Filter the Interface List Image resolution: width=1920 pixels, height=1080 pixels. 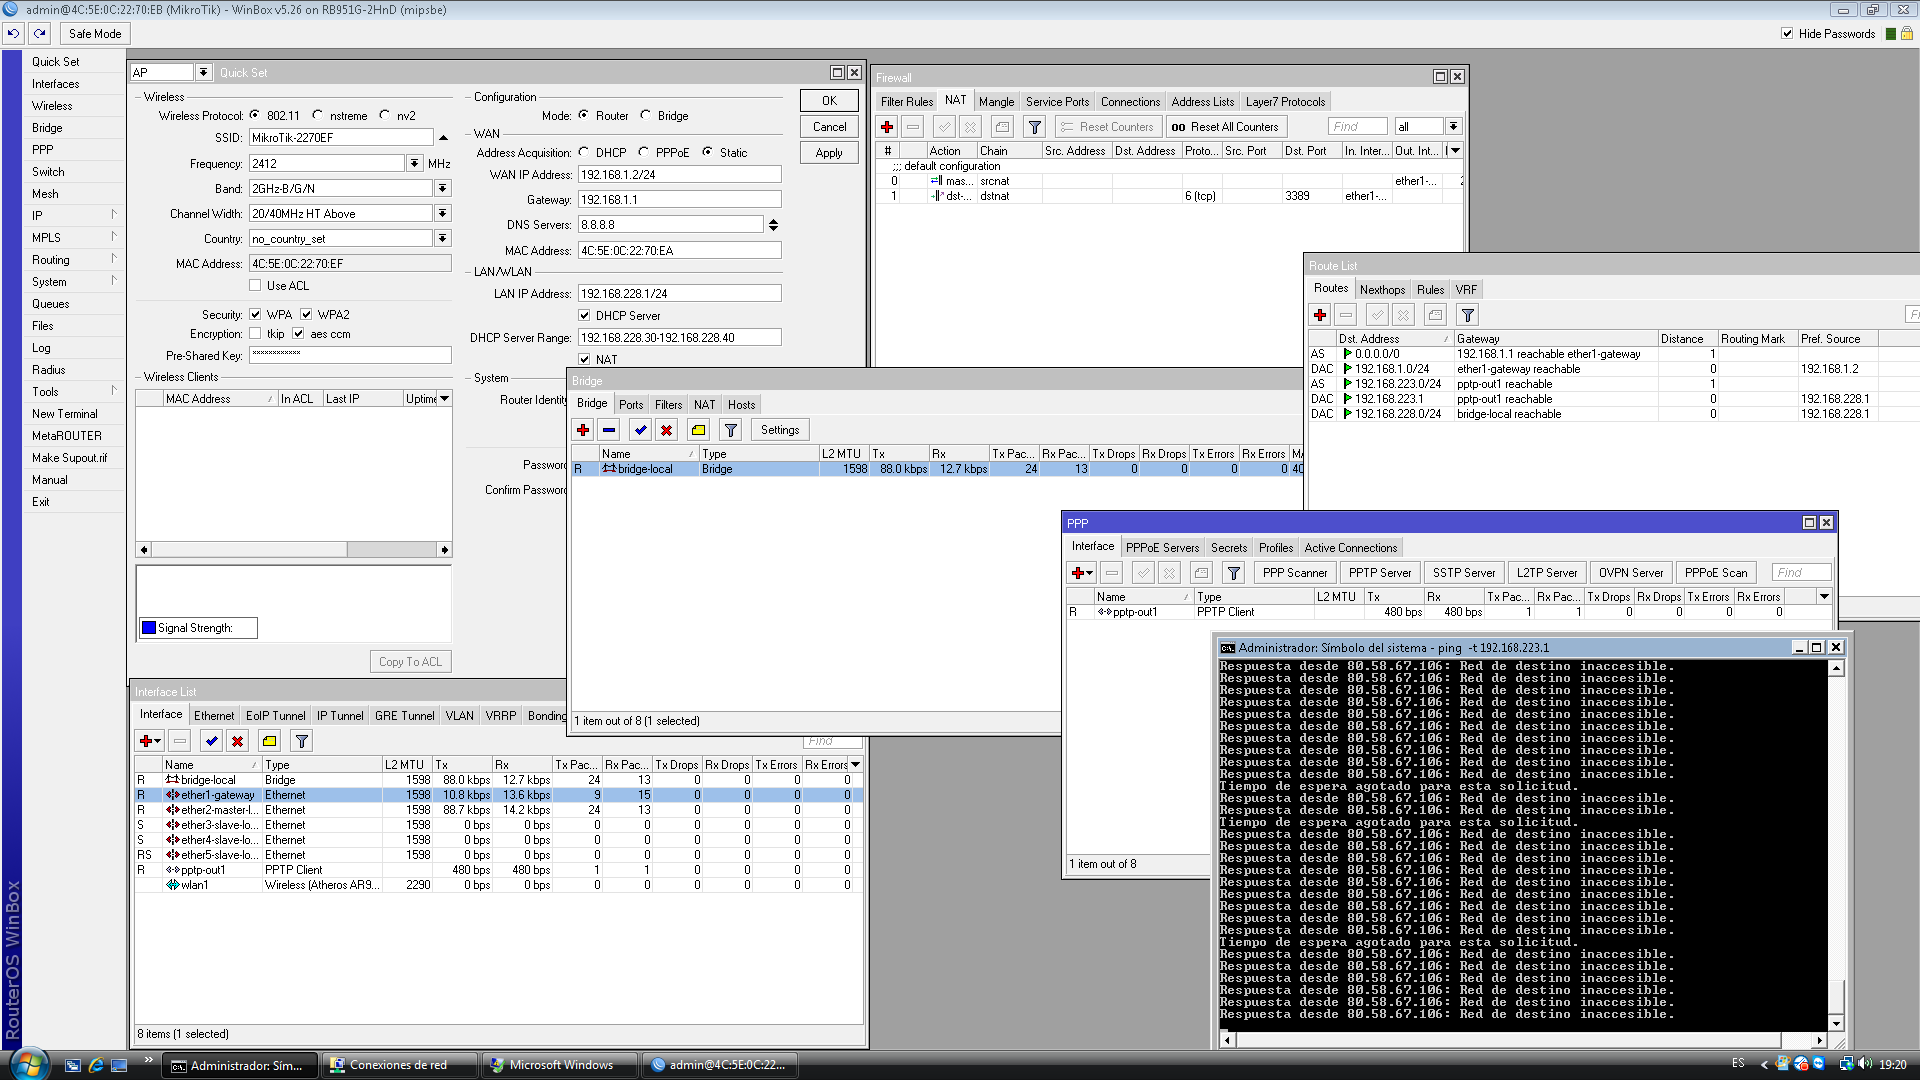tap(301, 741)
